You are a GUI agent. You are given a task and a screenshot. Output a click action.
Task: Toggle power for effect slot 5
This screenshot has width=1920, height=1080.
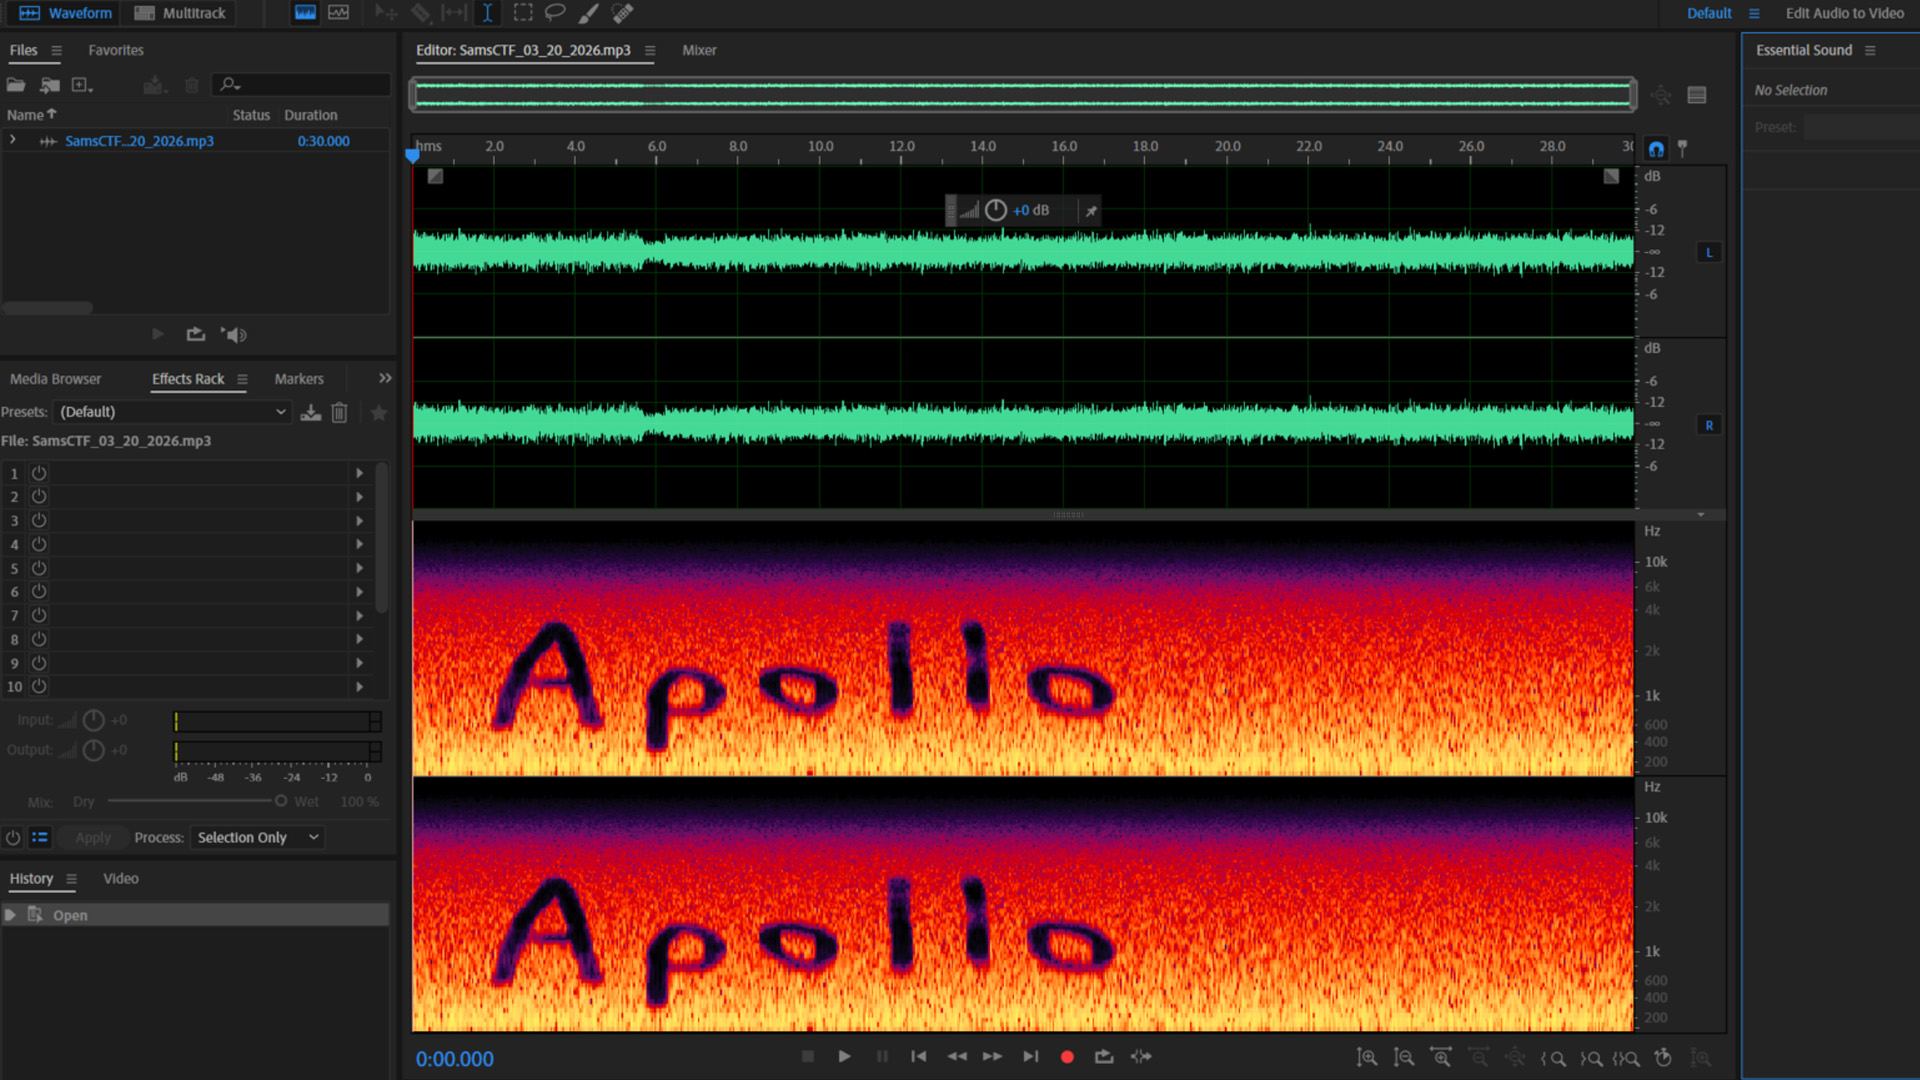(39, 568)
